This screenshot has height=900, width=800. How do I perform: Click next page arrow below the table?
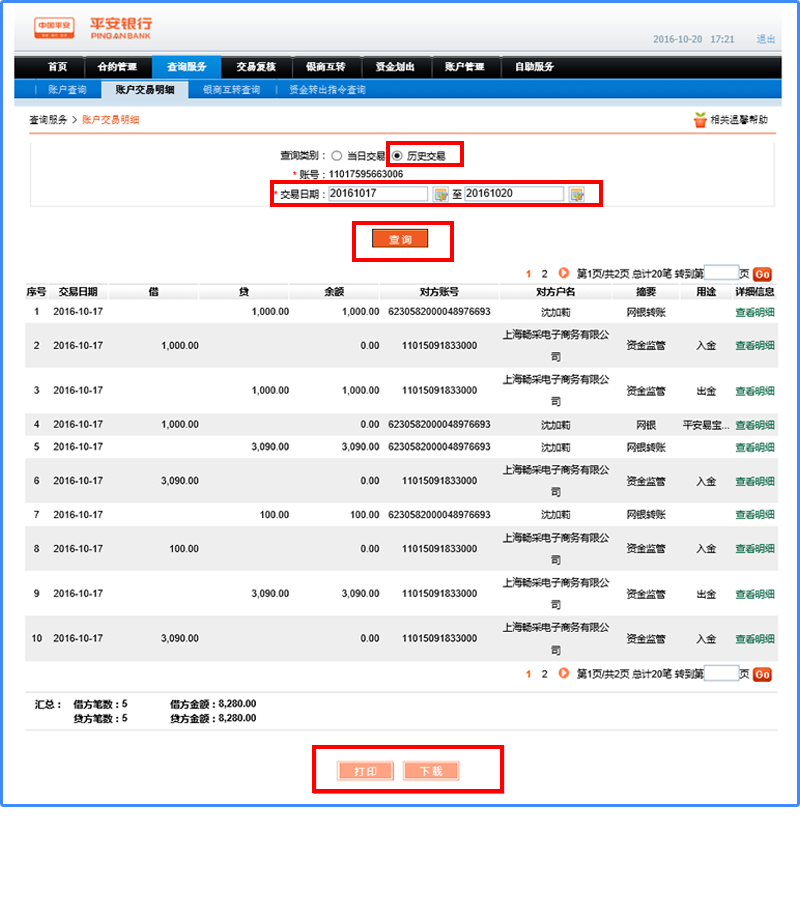tap(563, 674)
